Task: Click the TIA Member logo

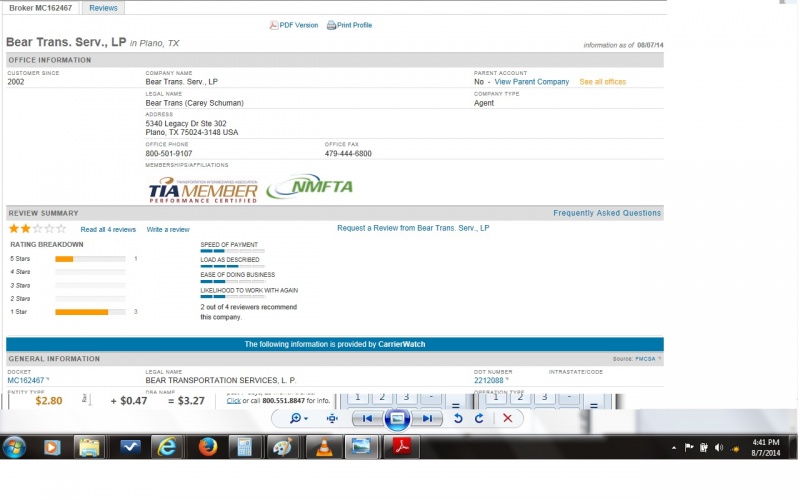Action: pos(203,190)
